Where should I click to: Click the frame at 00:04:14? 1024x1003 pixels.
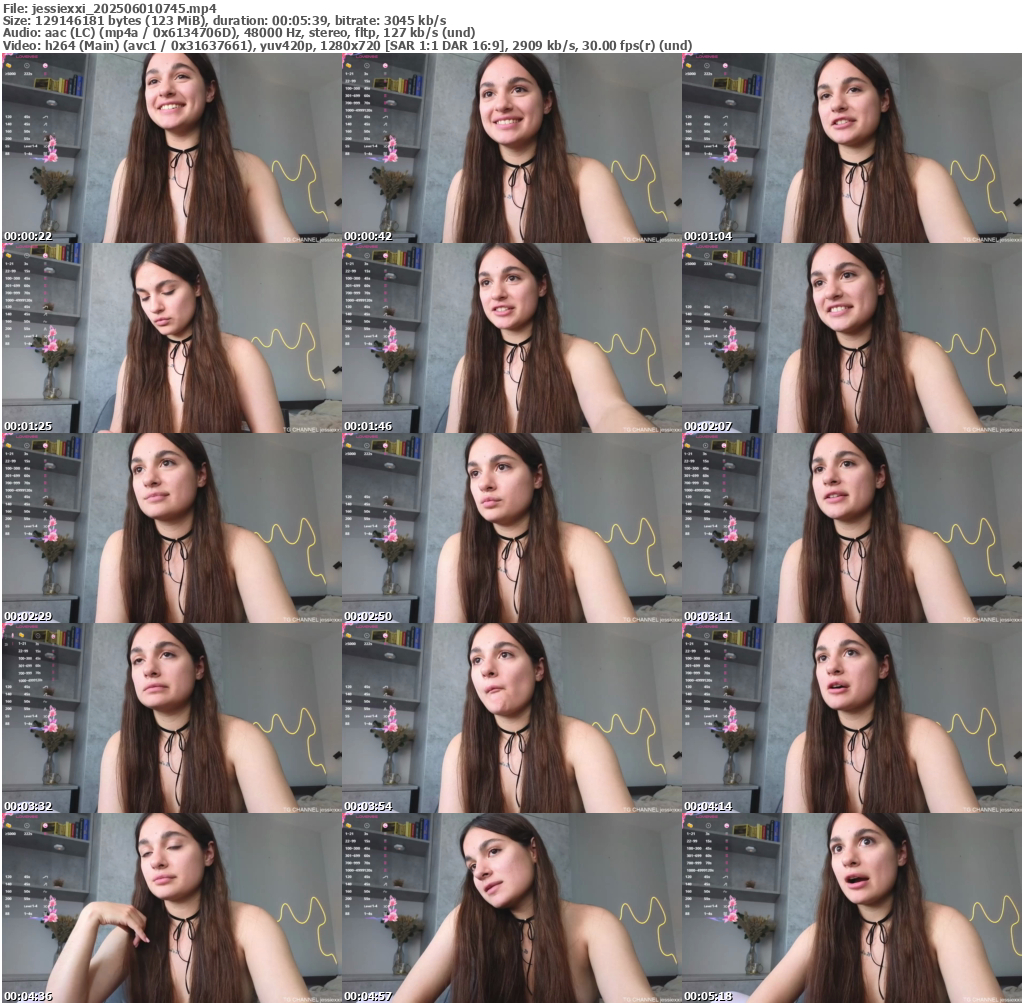pyautogui.click(x=851, y=718)
